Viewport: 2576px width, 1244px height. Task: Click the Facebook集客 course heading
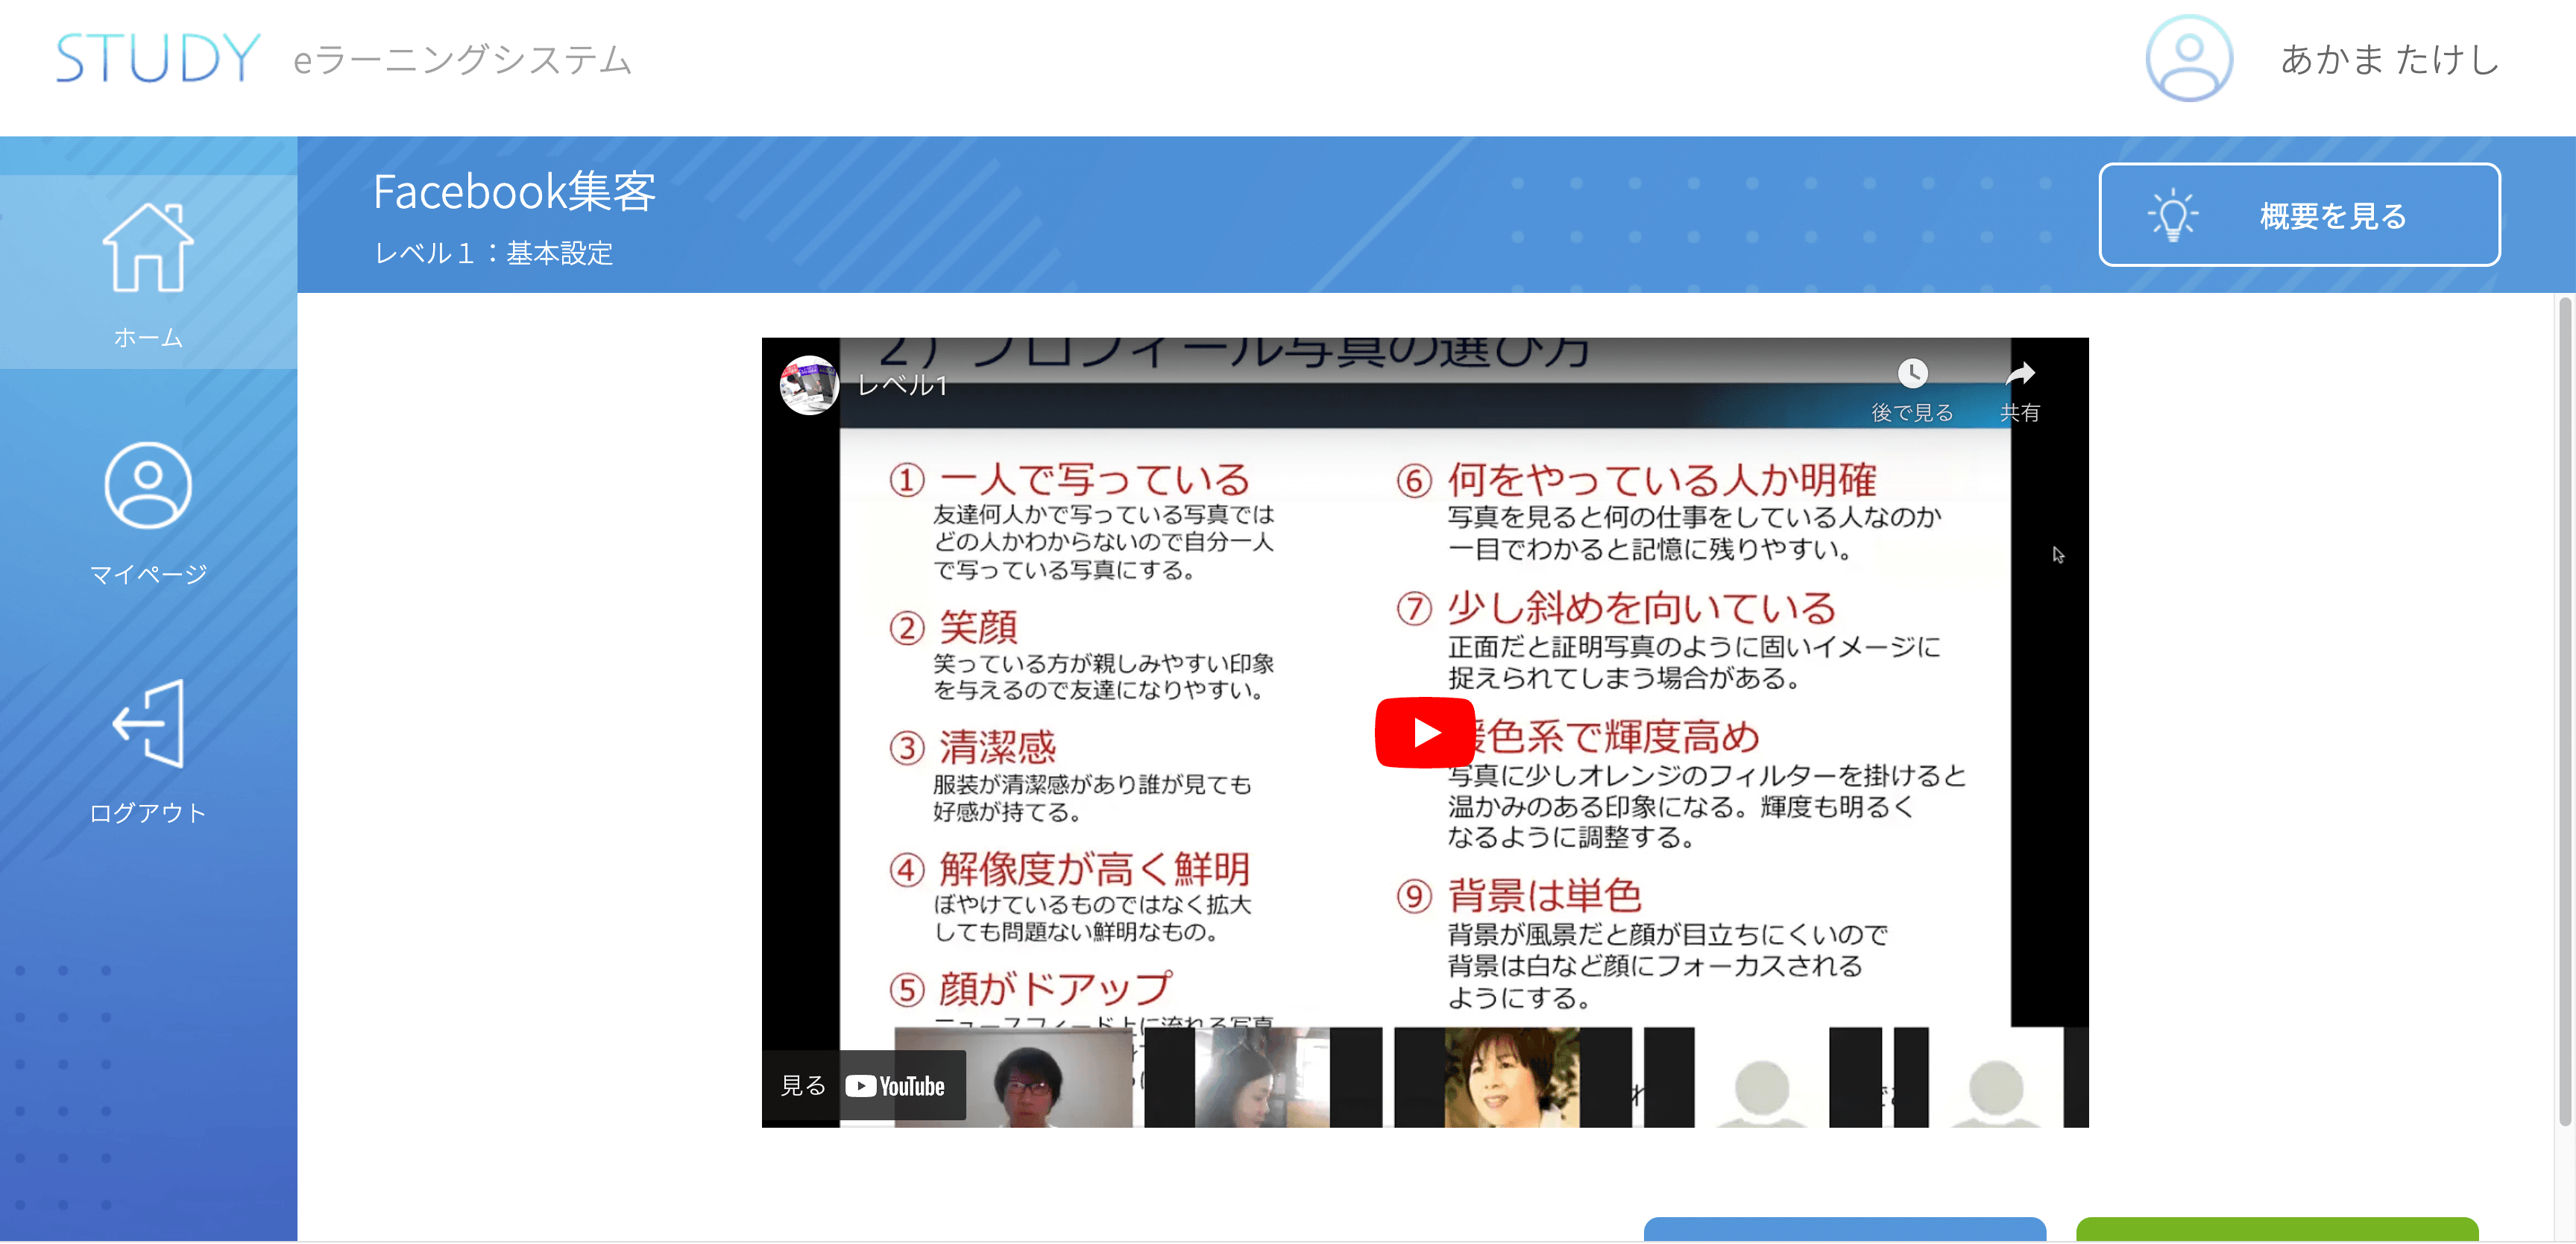point(514,191)
